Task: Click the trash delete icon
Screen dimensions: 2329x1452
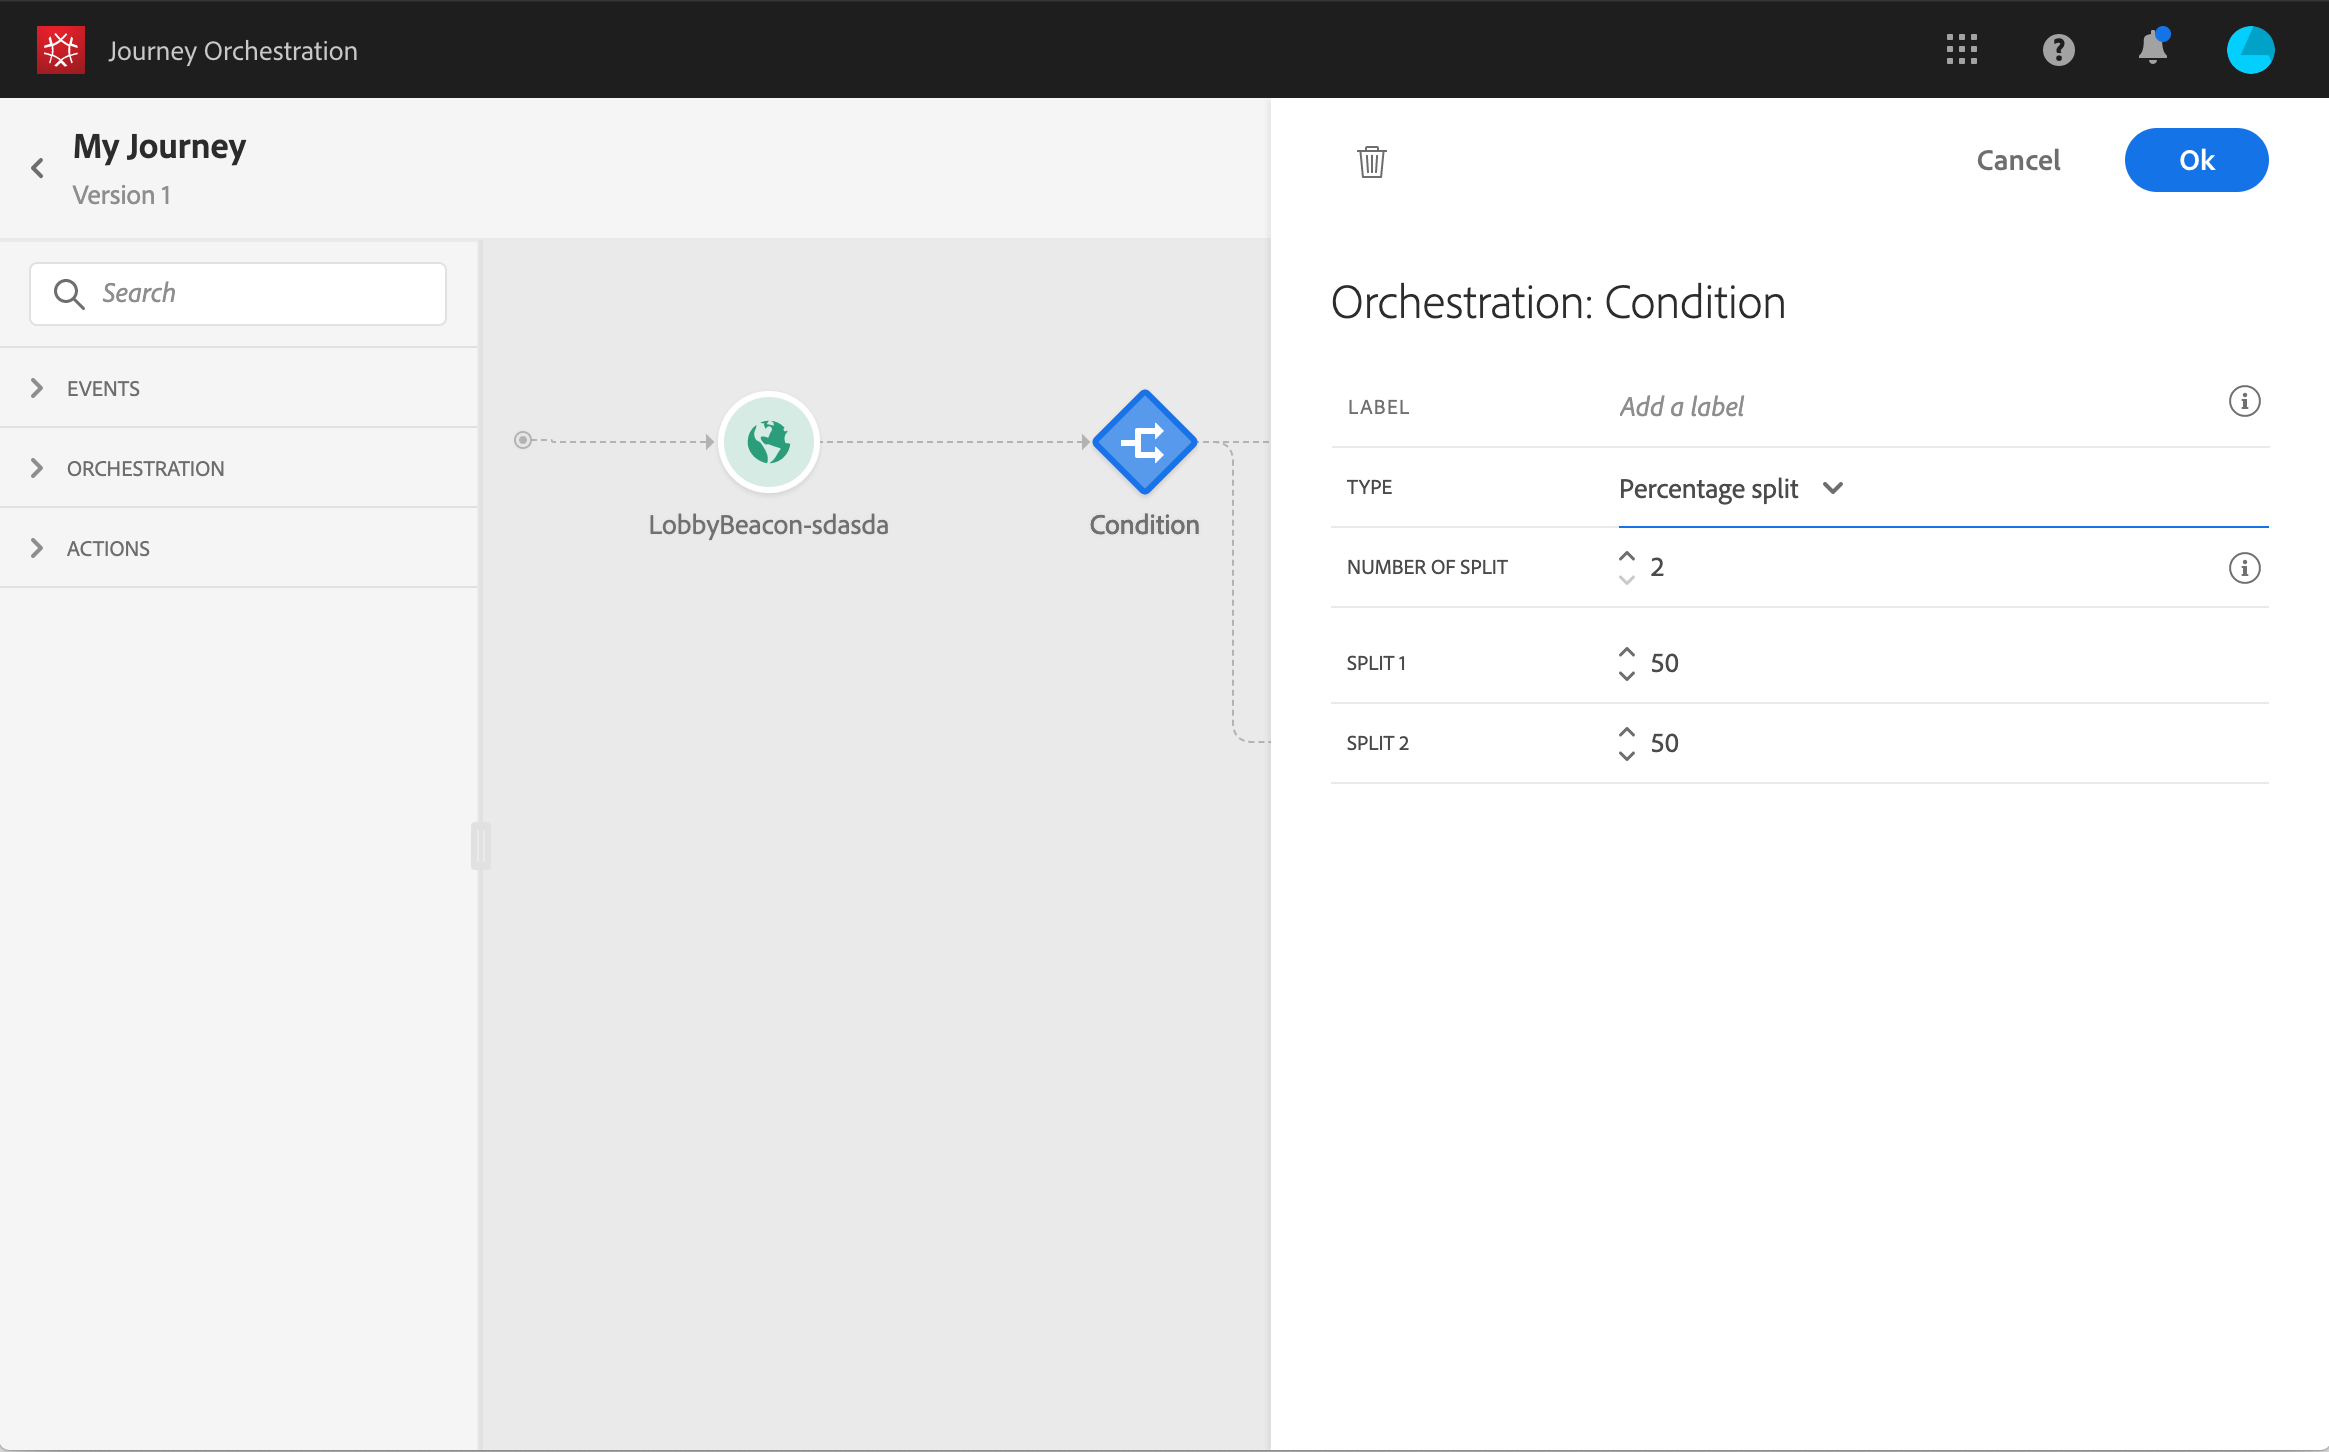Action: point(1371,161)
